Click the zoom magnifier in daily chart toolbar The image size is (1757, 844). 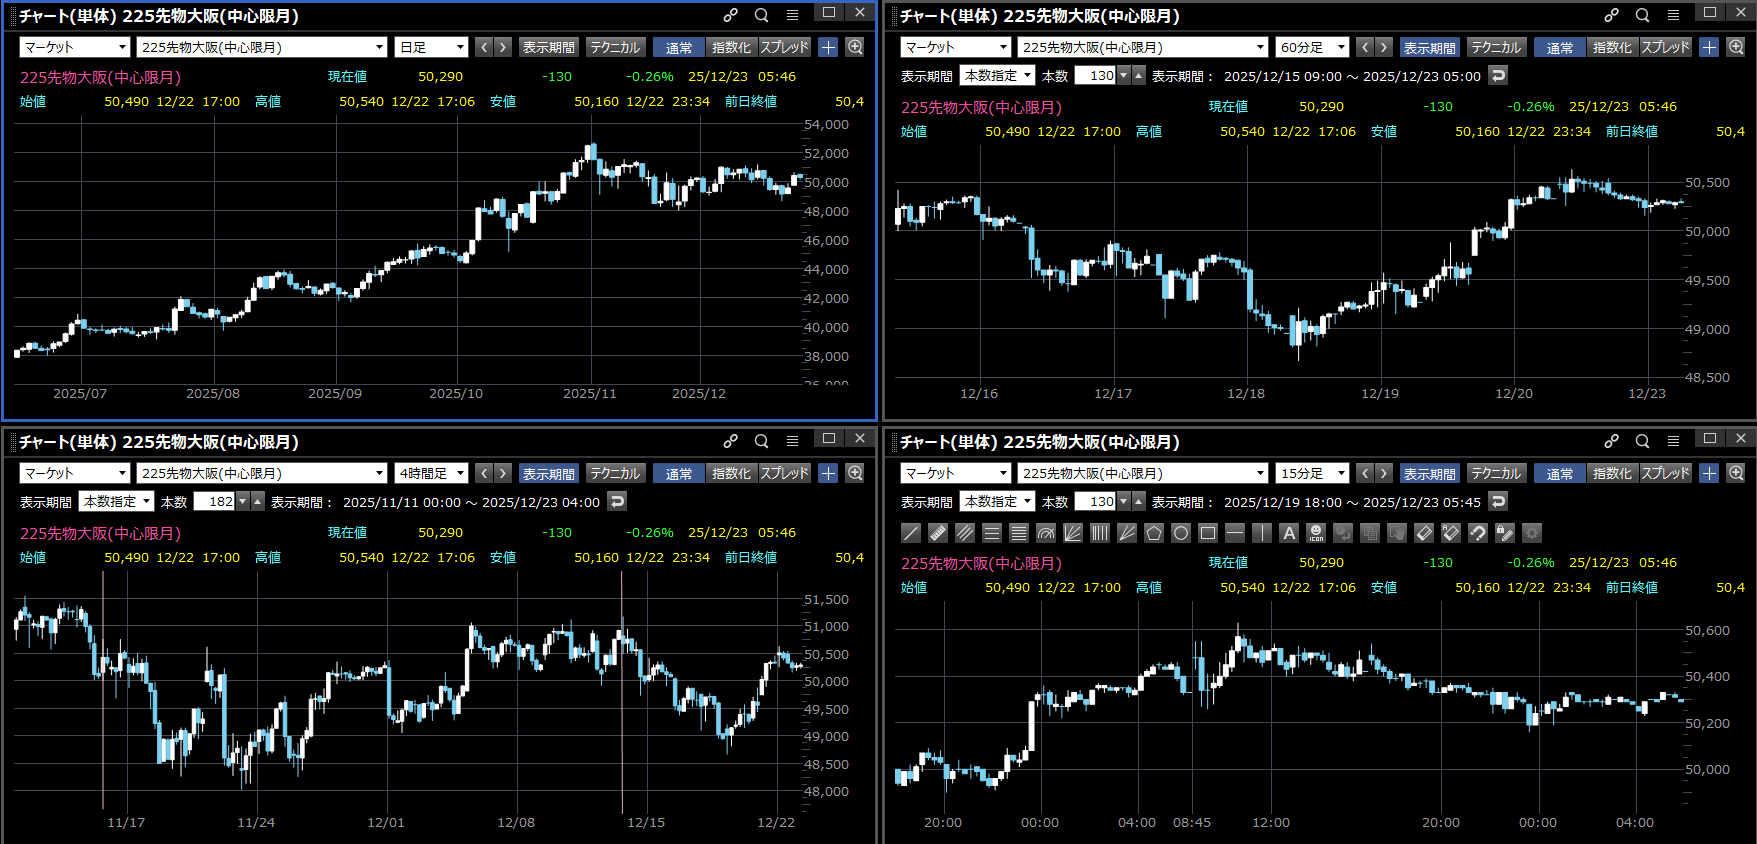coord(855,47)
